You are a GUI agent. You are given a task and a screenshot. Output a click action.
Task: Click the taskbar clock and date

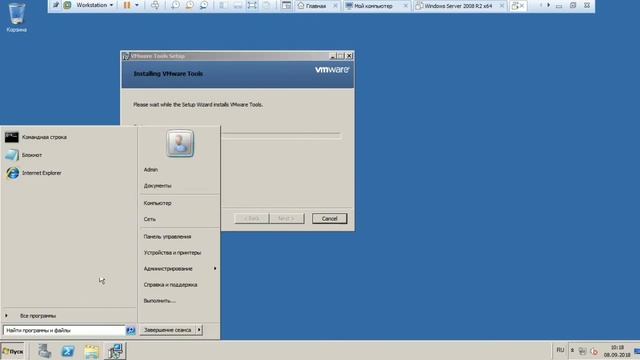point(617,351)
